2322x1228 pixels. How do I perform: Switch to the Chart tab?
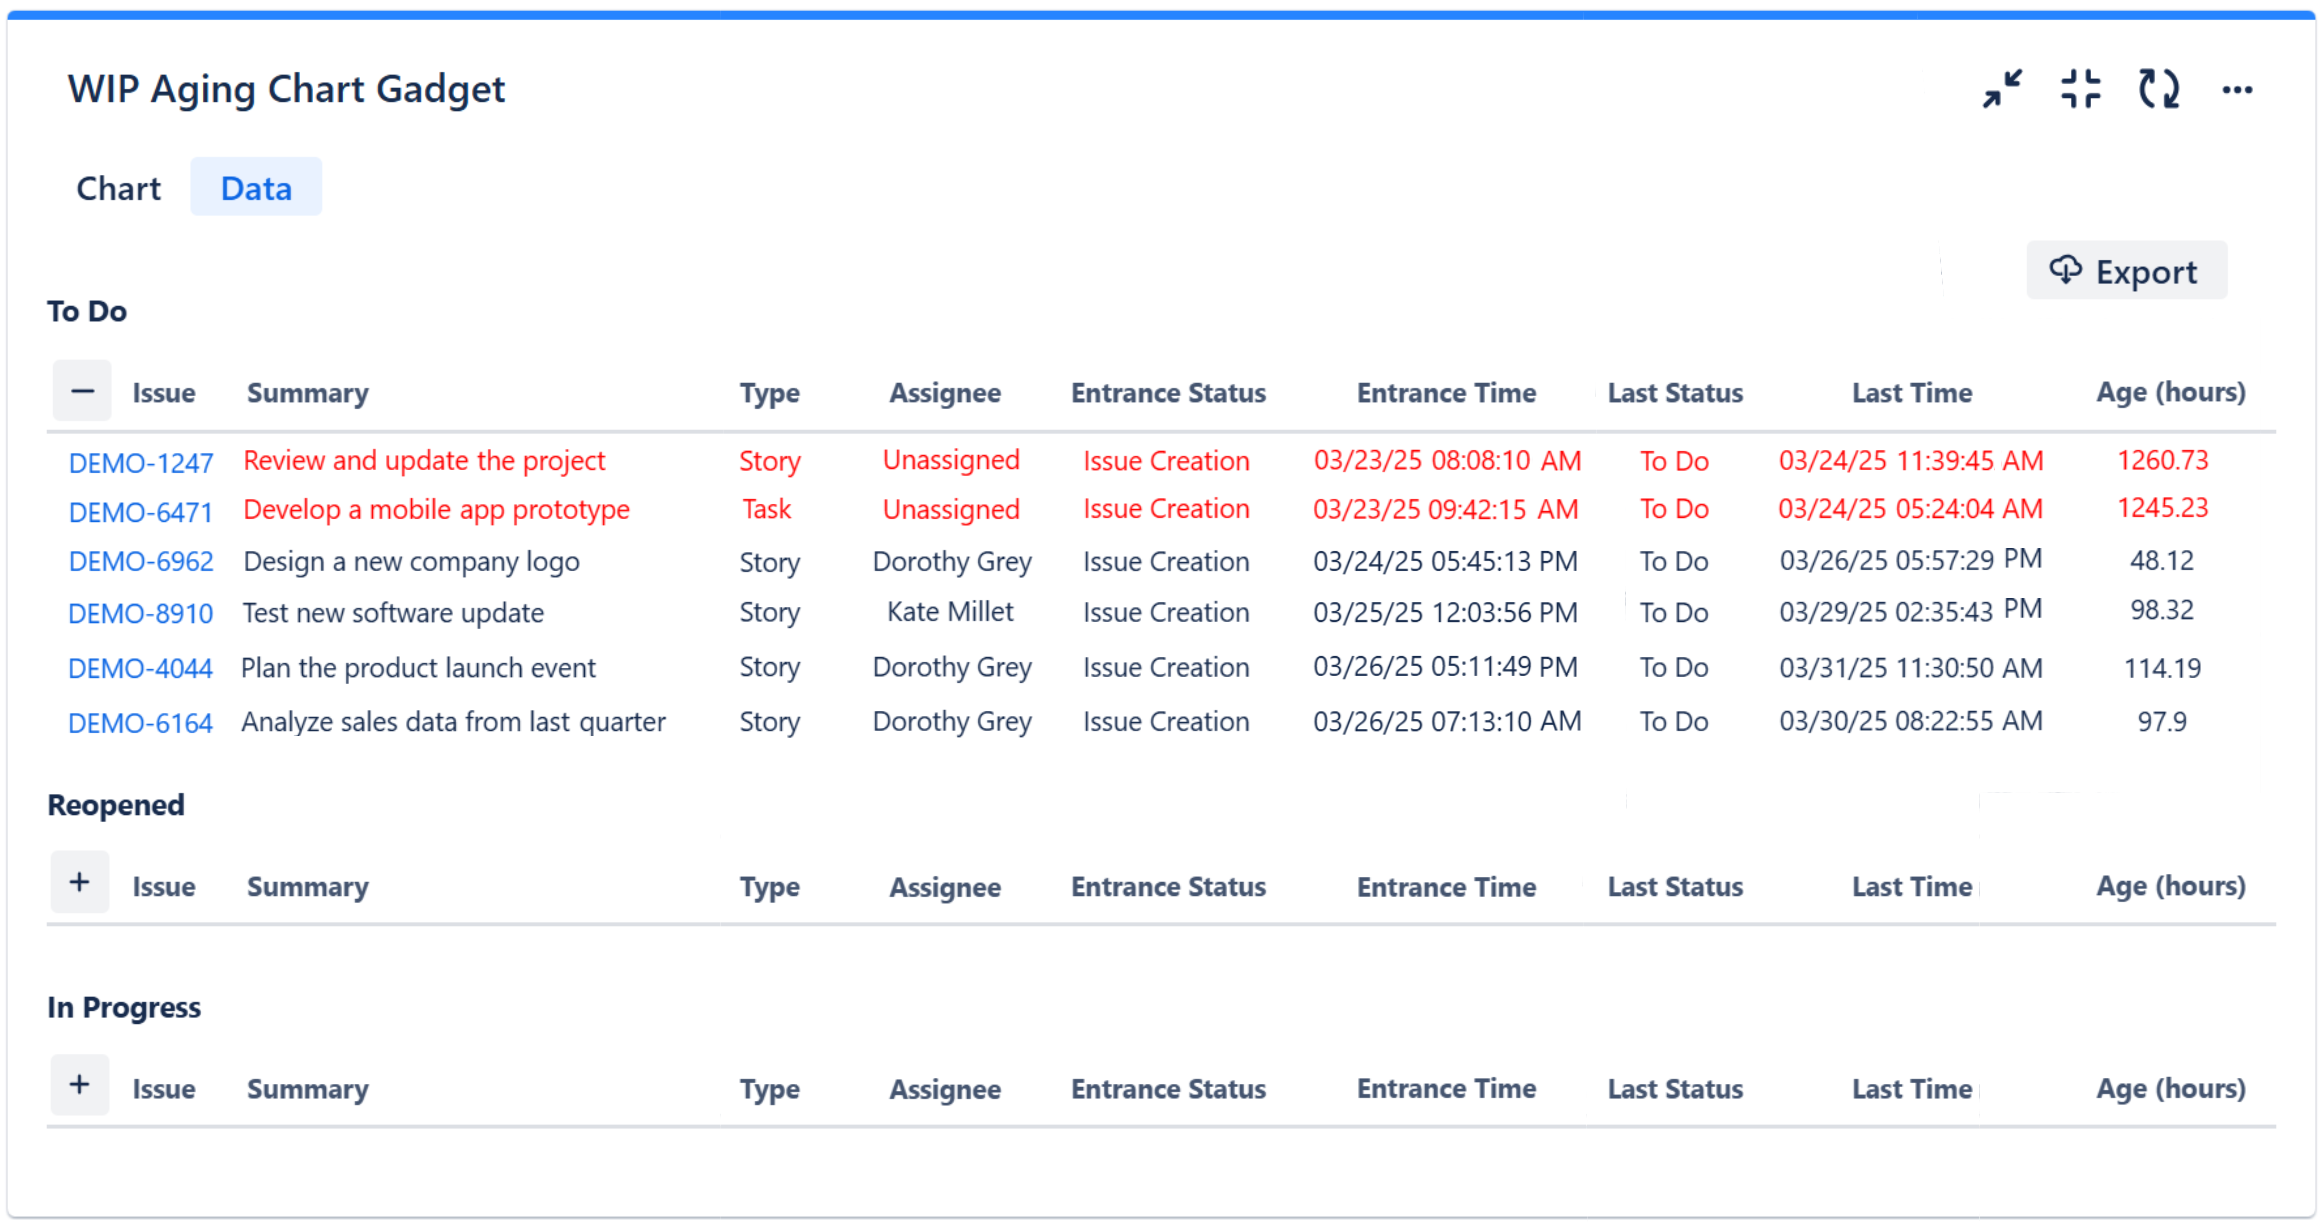(118, 188)
